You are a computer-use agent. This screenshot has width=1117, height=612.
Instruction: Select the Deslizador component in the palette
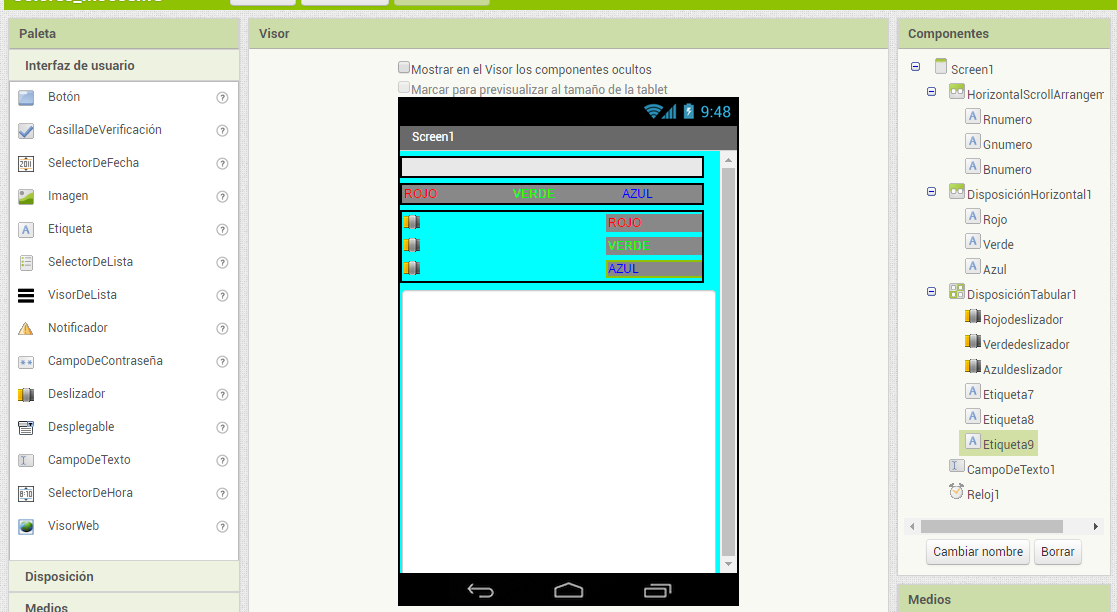tap(25, 393)
